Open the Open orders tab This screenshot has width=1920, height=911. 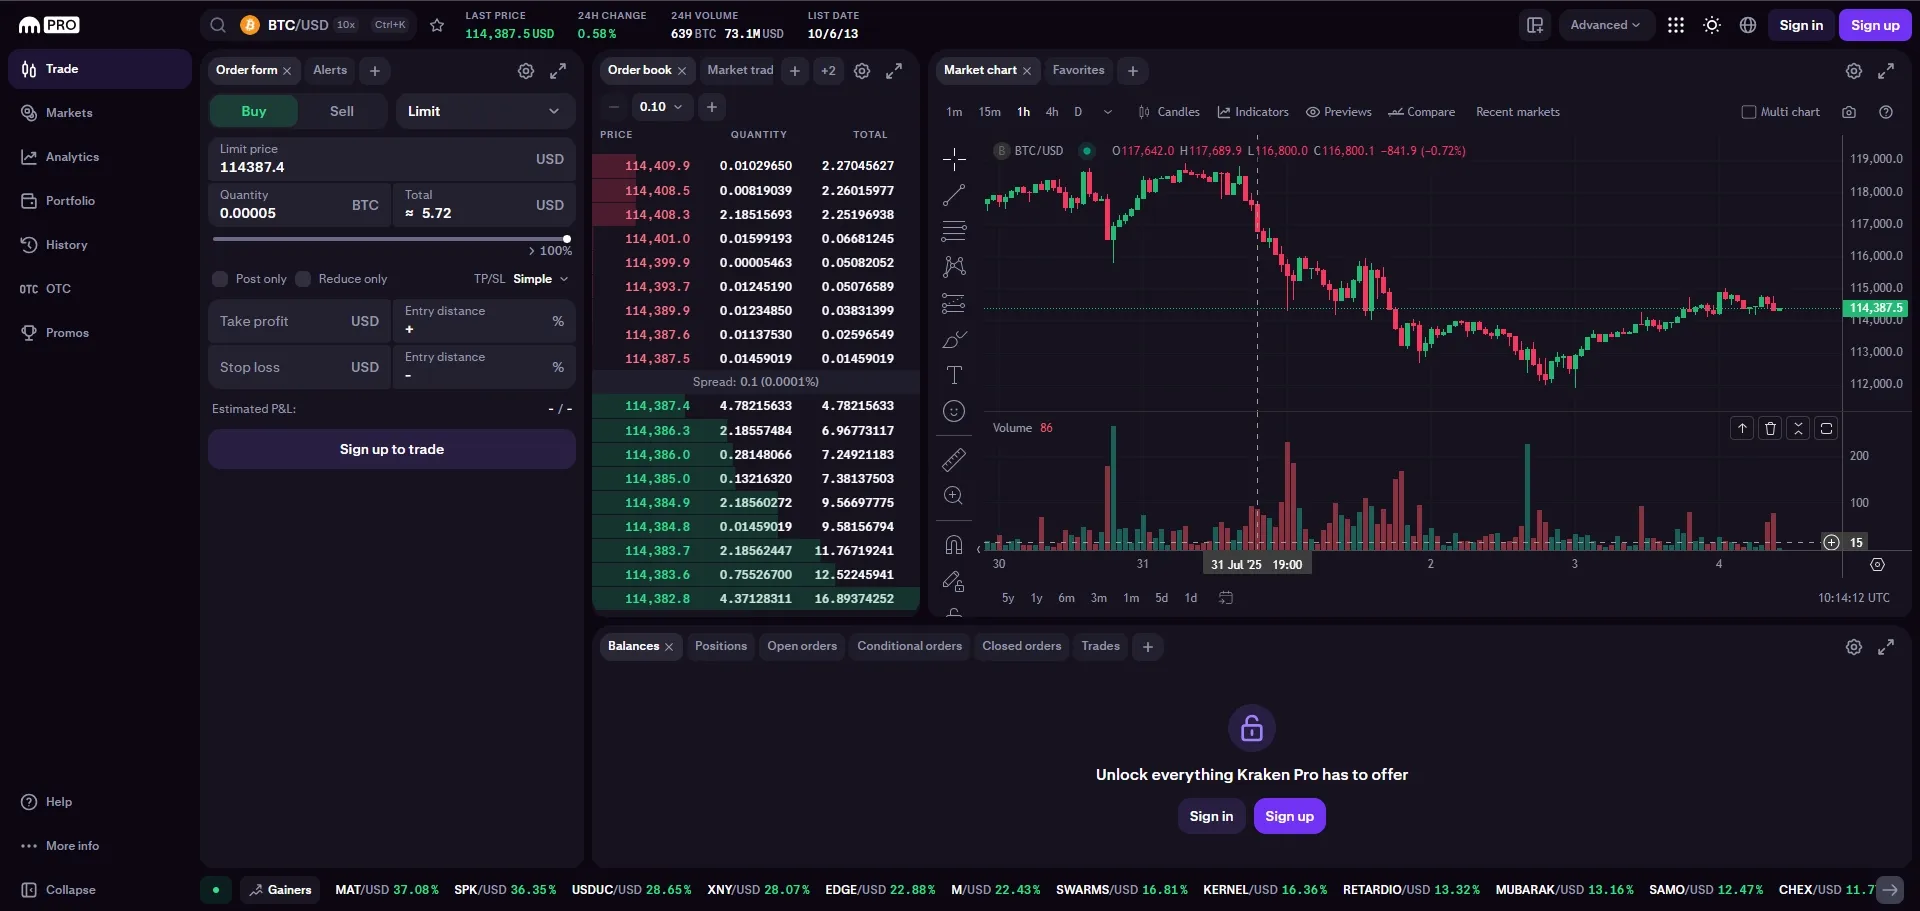click(802, 646)
